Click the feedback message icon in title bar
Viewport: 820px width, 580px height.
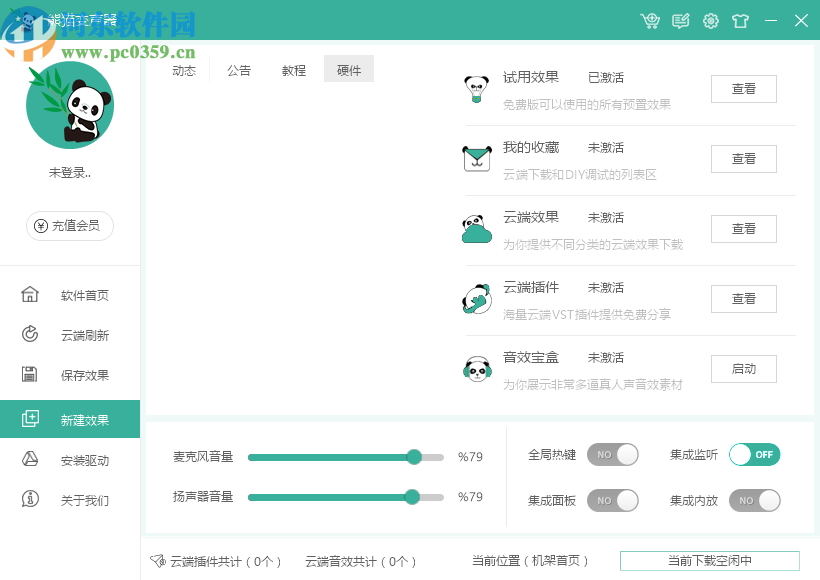(680, 20)
